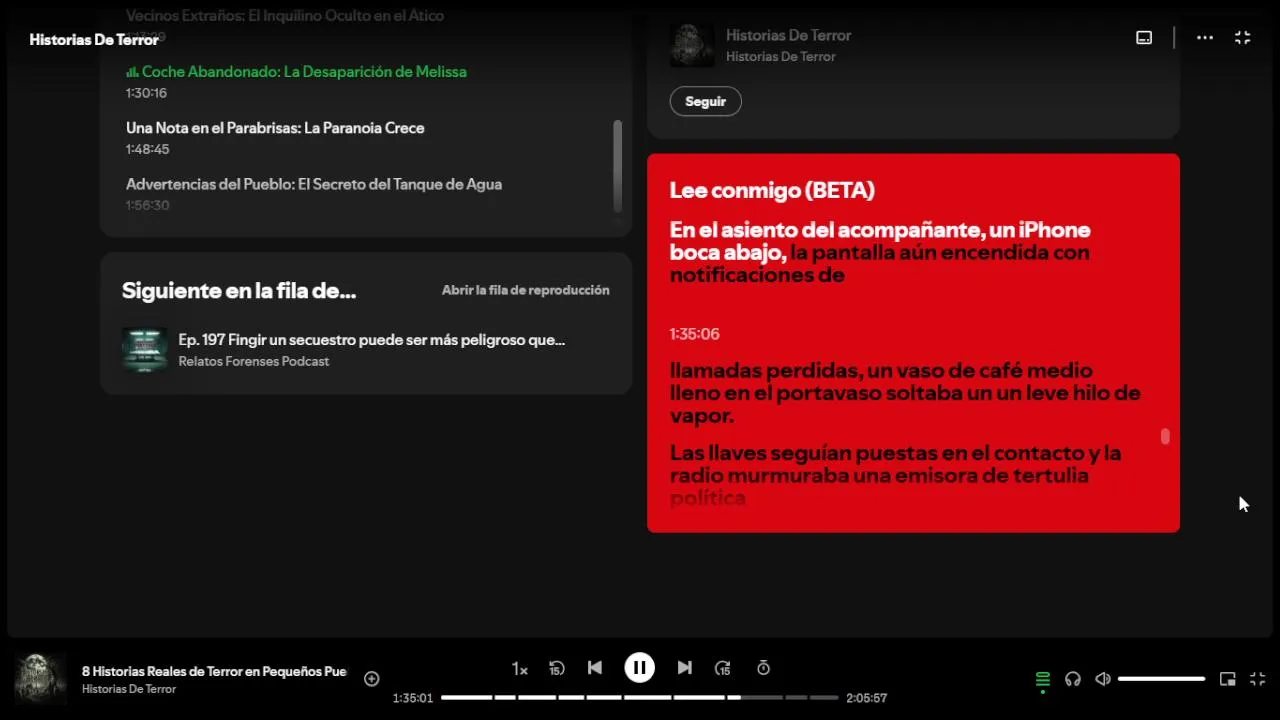The image size is (1280, 720).
Task: Open Historias De Terror link under episode title
Action: [129, 689]
